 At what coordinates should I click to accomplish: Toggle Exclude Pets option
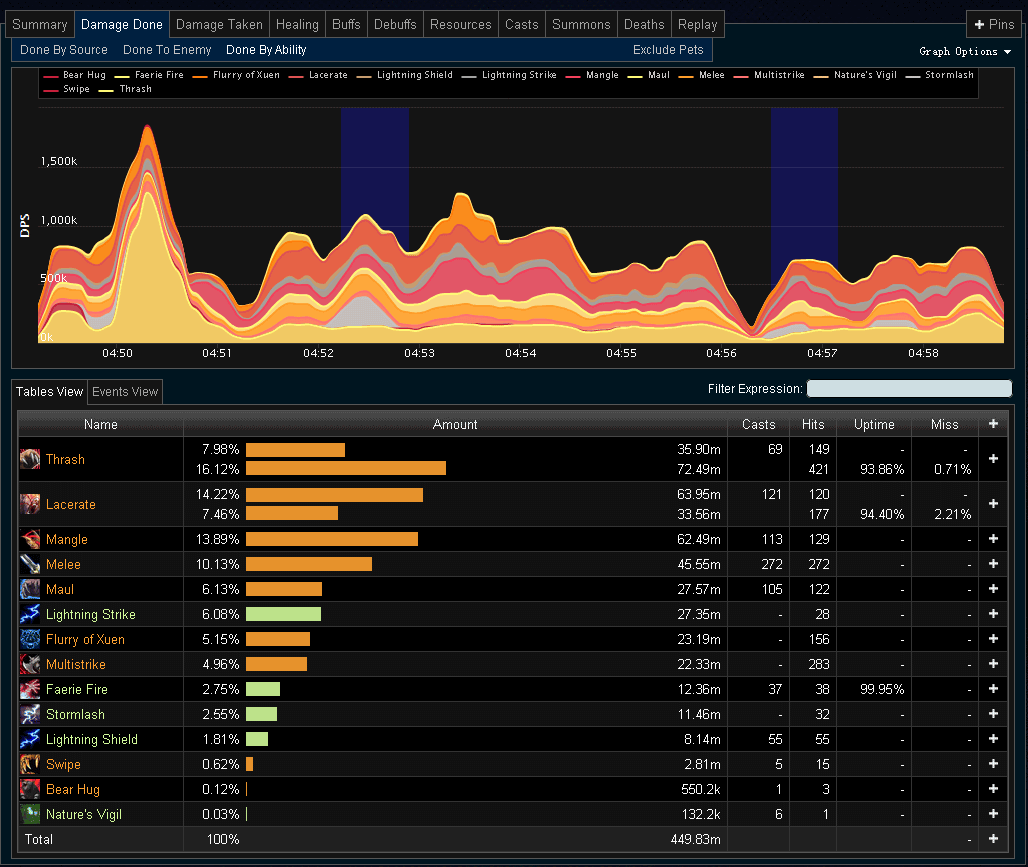point(668,50)
